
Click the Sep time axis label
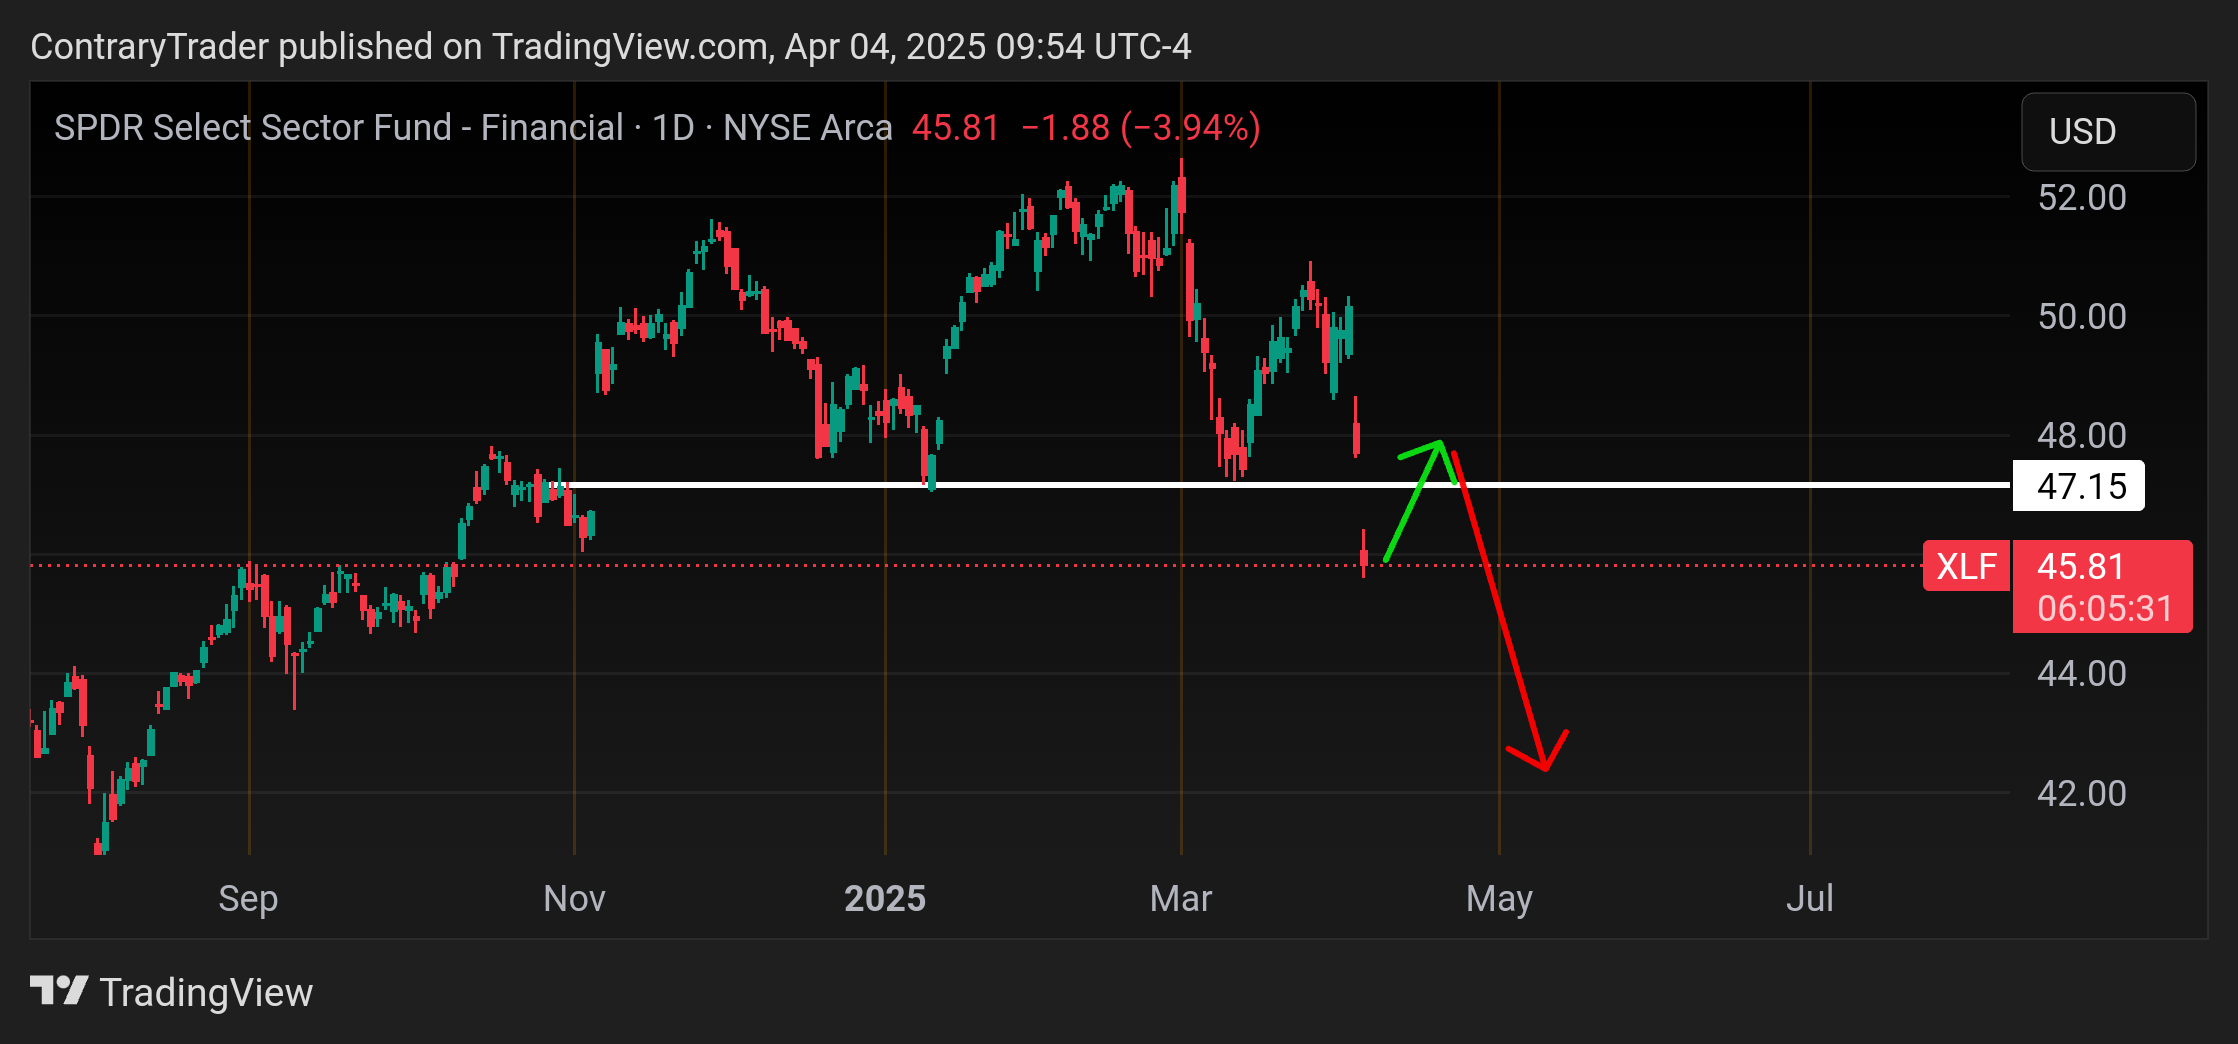click(x=248, y=898)
